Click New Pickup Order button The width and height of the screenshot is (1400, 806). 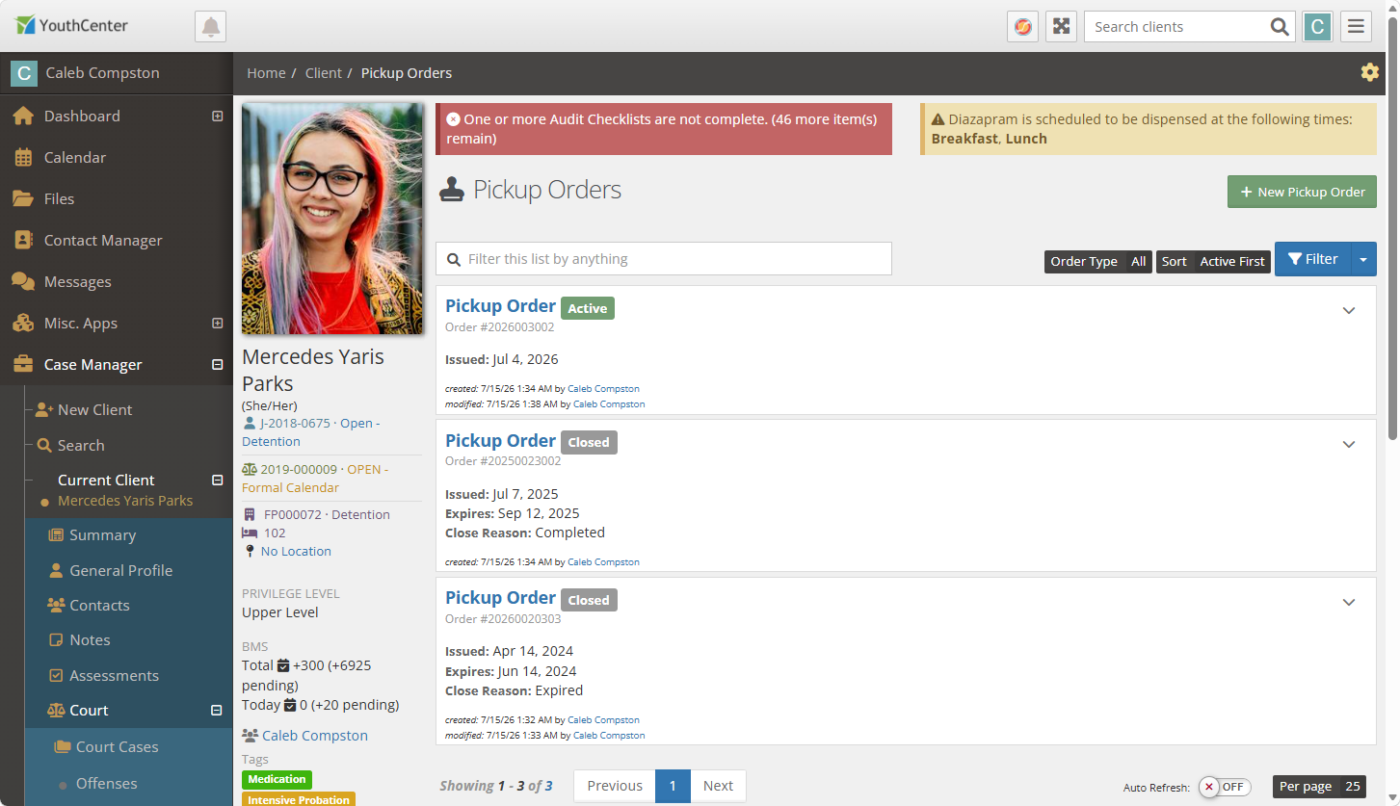click(x=1302, y=192)
